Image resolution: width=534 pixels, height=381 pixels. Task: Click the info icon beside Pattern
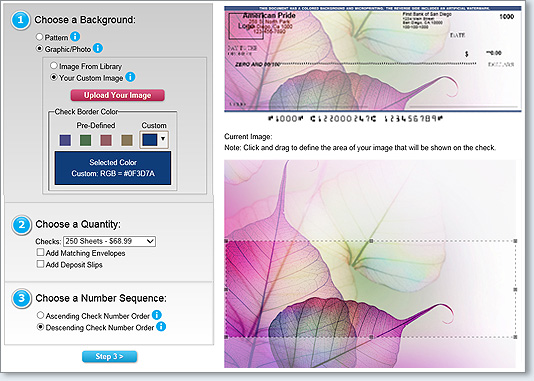point(75,36)
